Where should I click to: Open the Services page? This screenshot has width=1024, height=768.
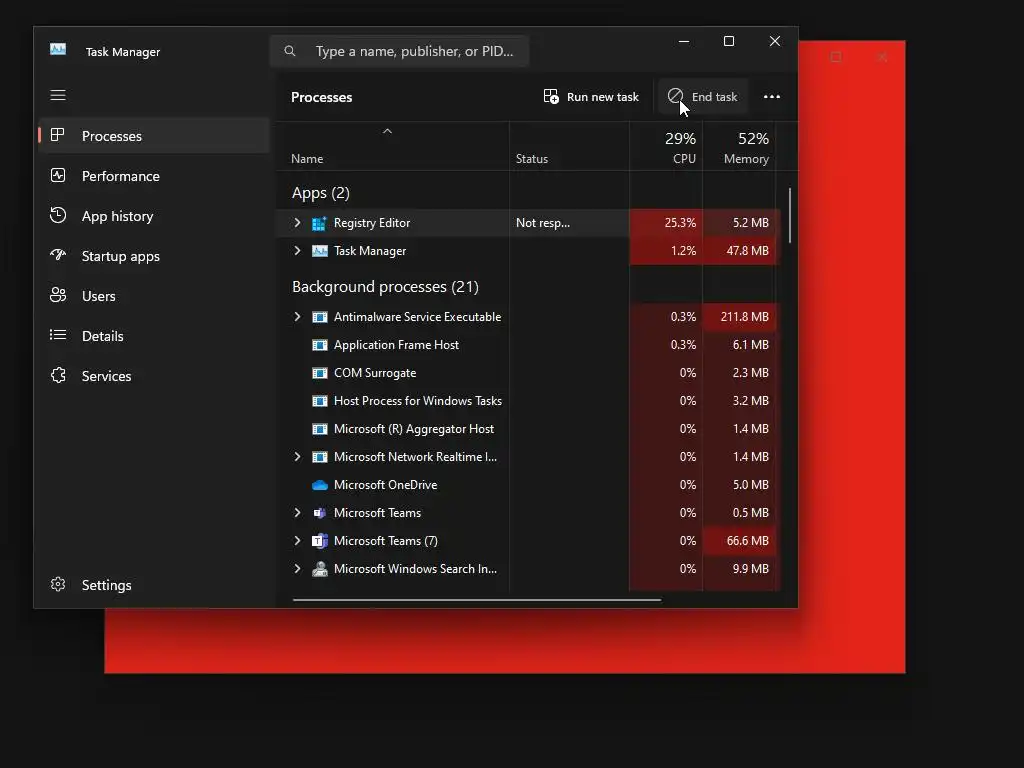[x=154, y=376]
